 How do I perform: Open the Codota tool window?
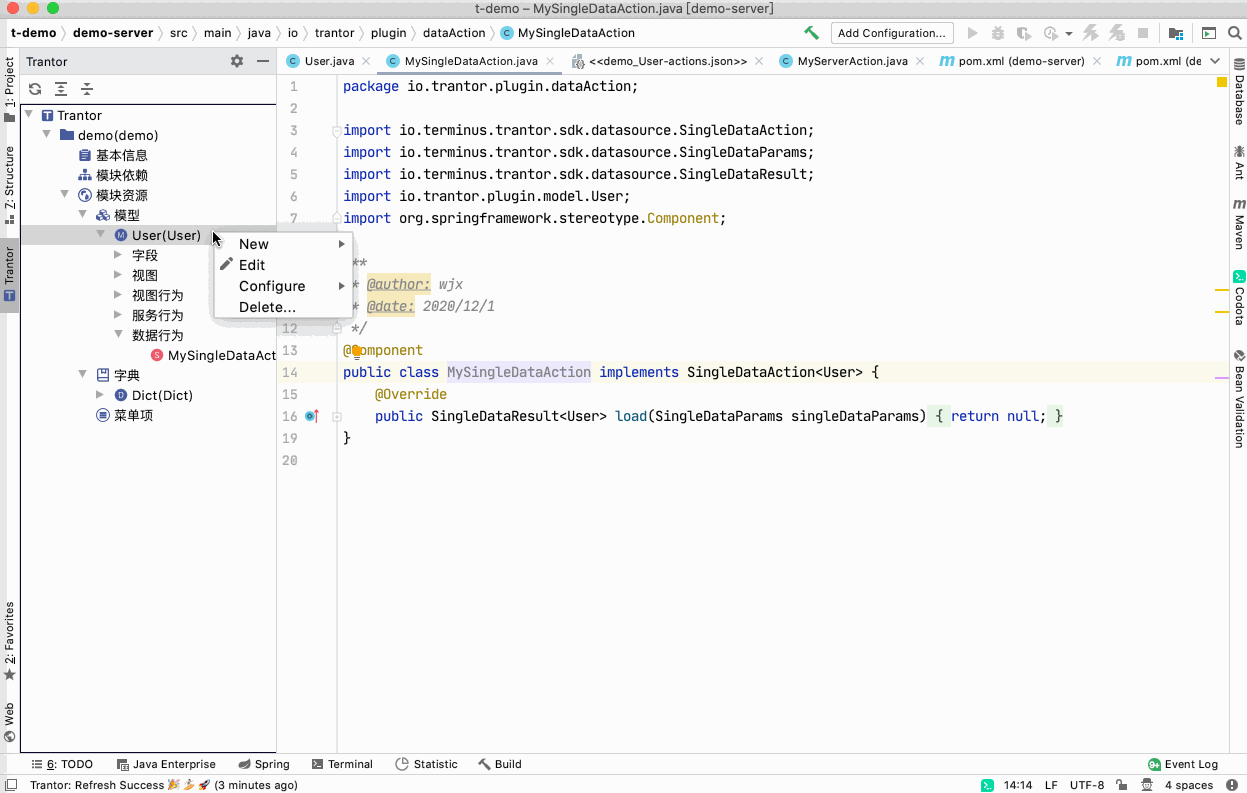pos(1239,298)
